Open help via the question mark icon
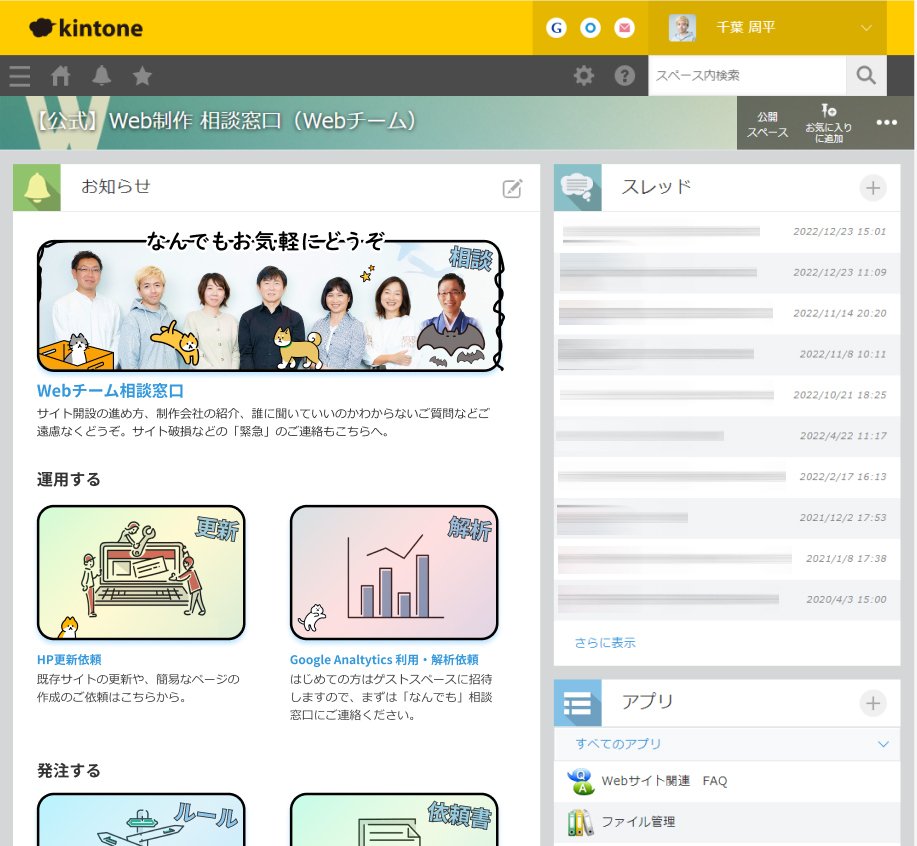917x846 pixels. click(x=625, y=75)
